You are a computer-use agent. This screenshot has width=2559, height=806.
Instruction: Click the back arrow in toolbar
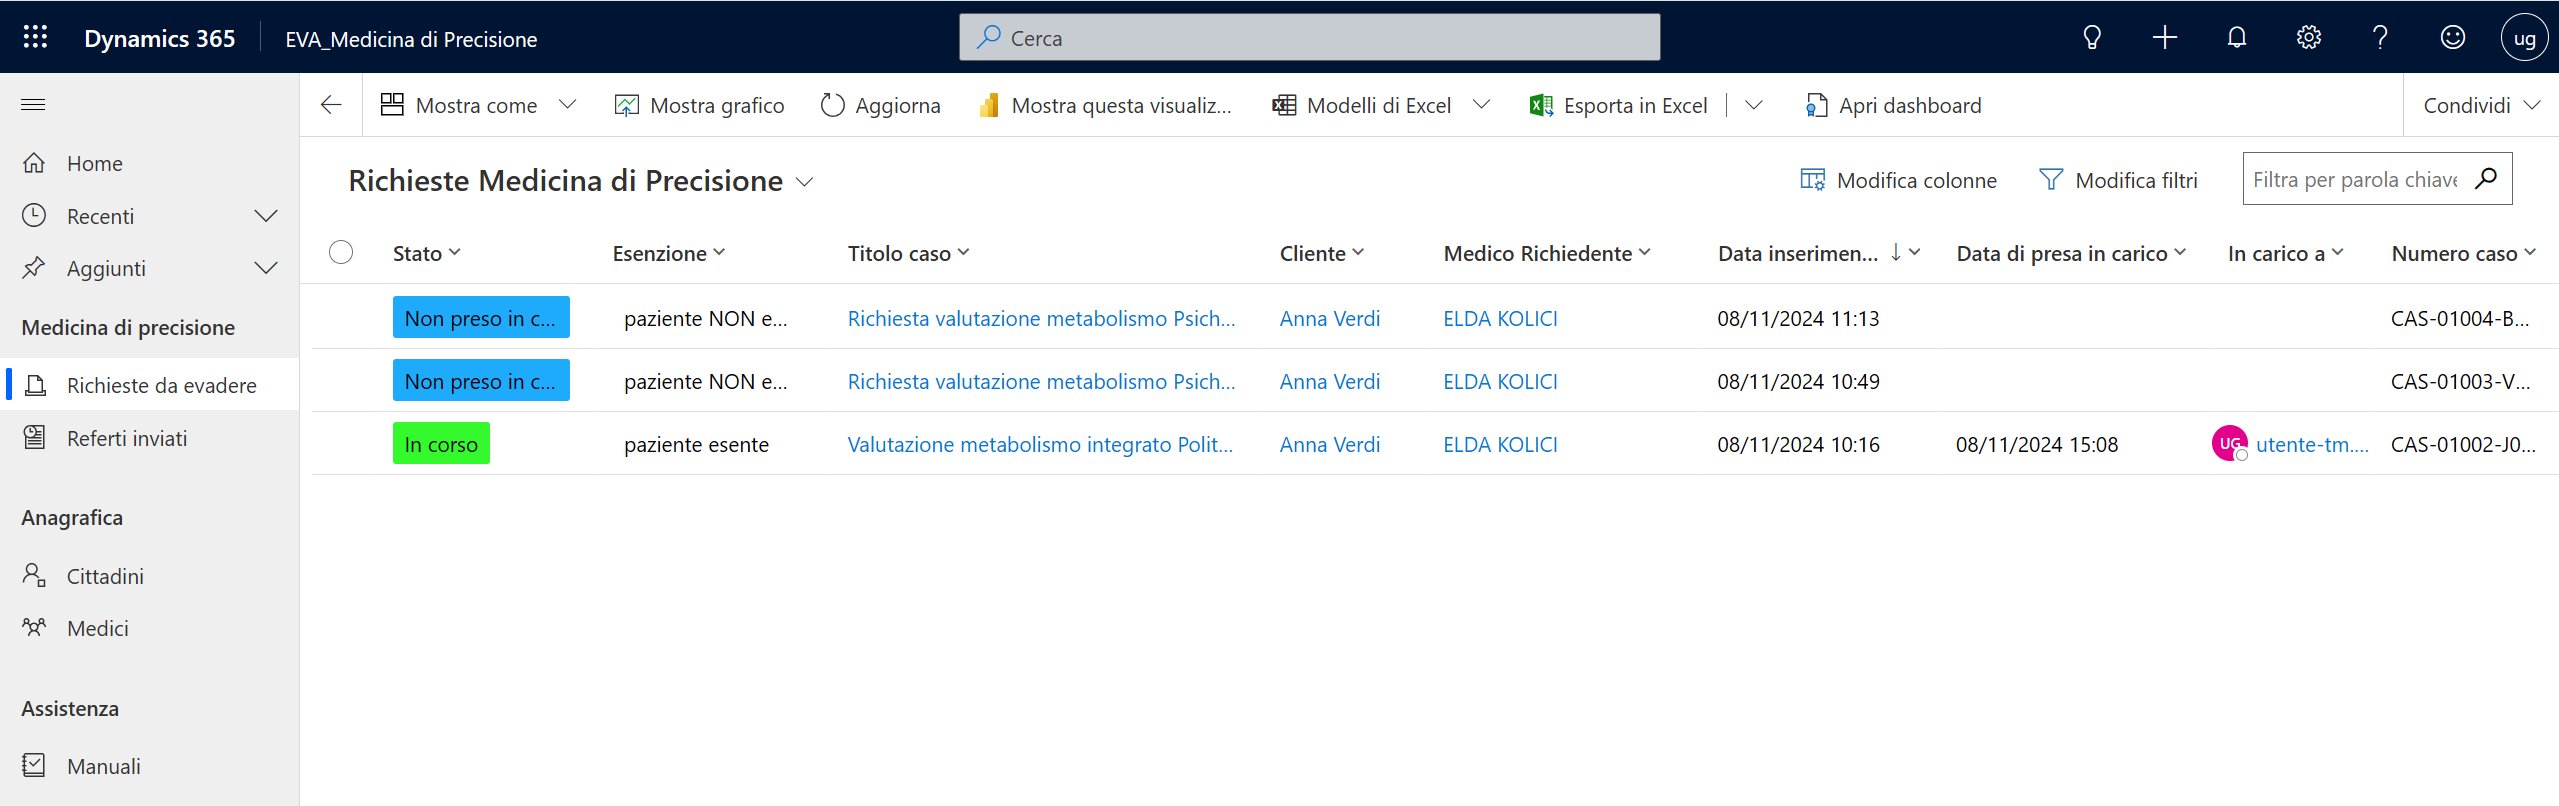(x=331, y=105)
